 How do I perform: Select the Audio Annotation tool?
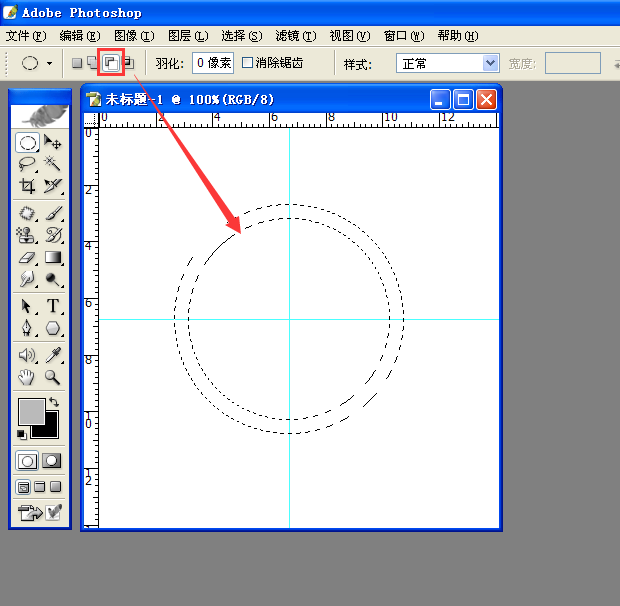27,355
